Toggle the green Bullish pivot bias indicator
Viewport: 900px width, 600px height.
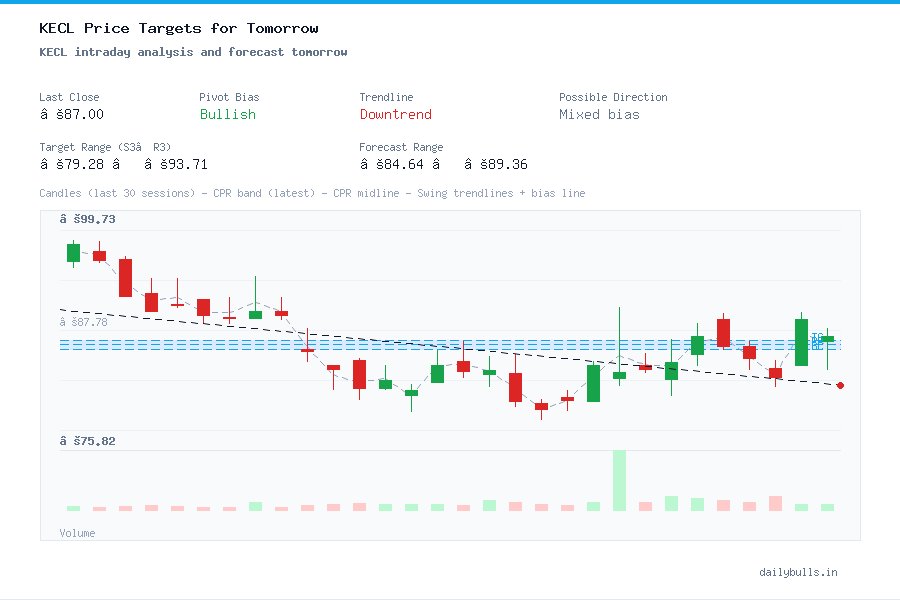[x=227, y=115]
